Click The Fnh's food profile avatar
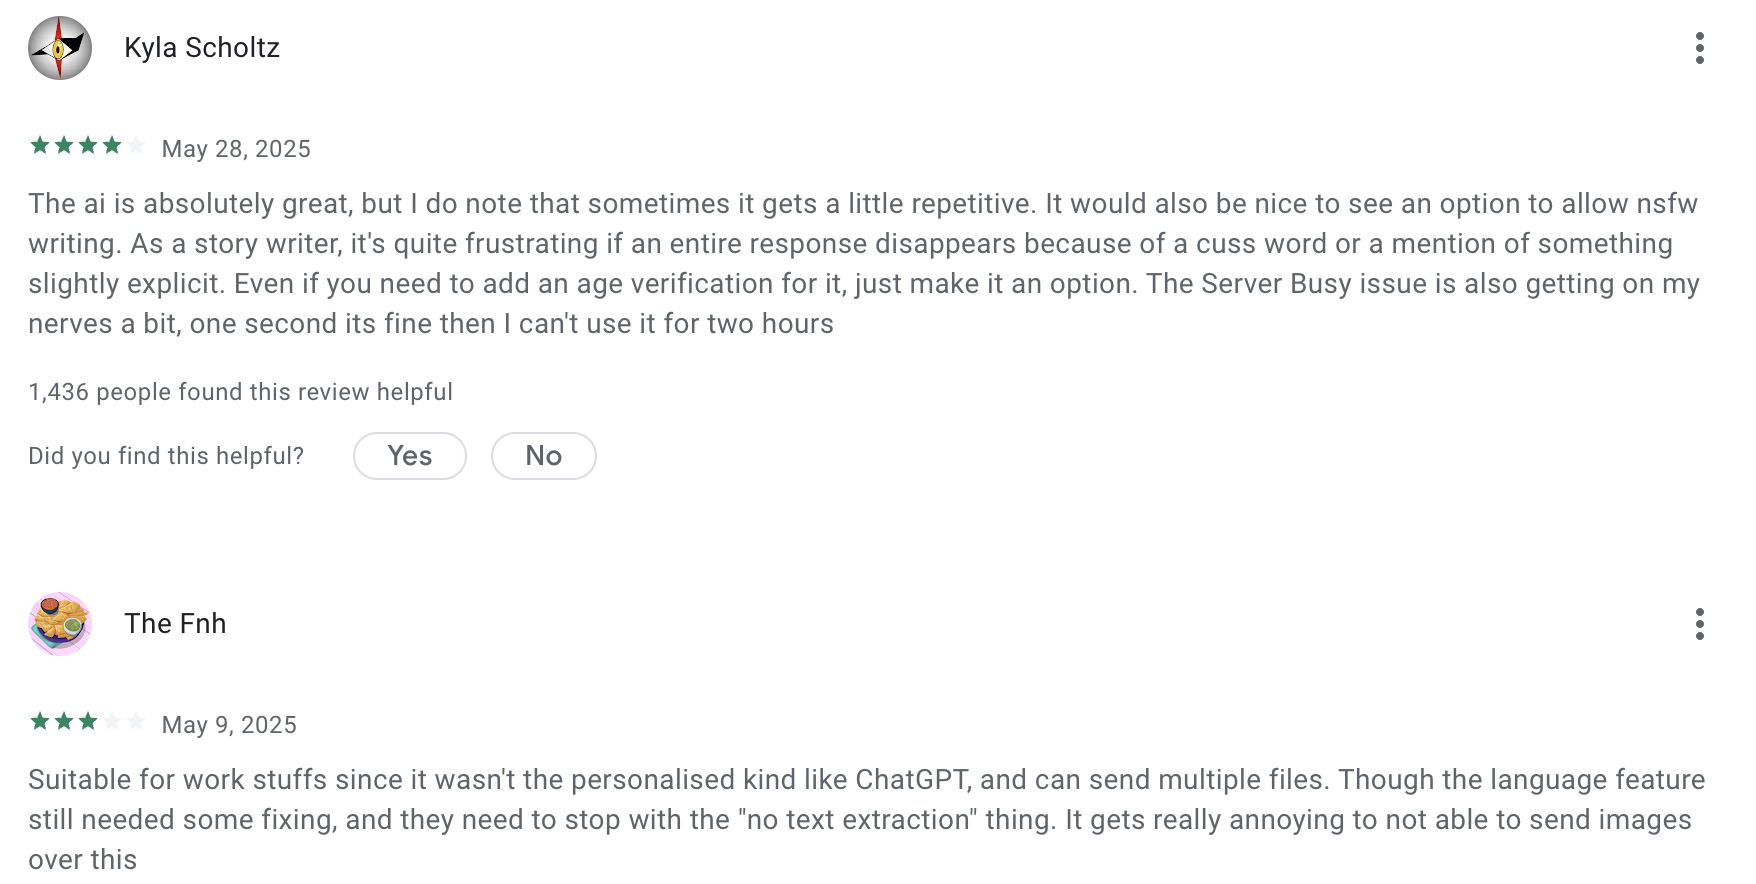Screen dimensions: 1756x884 pyautogui.click(x=60, y=624)
